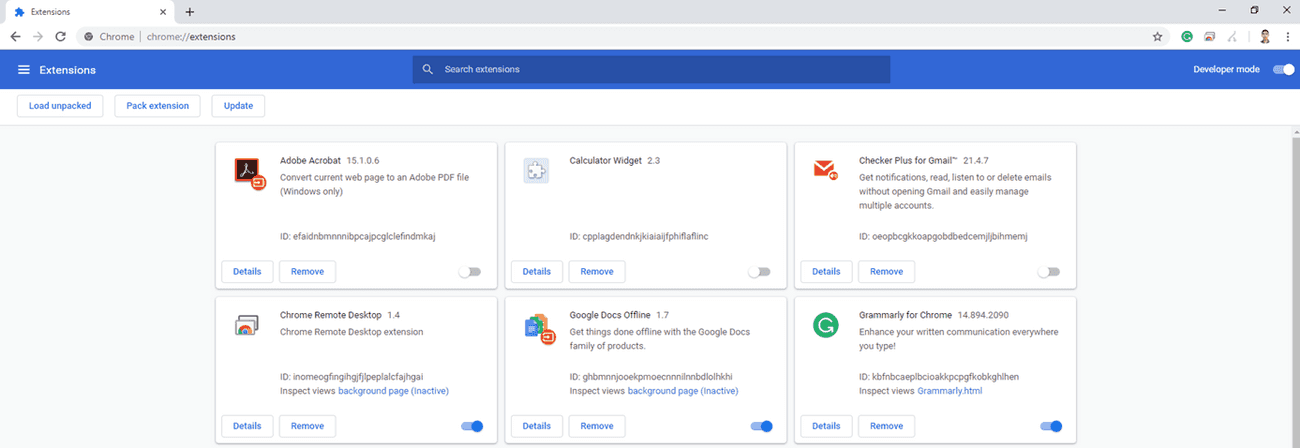Remove the Google Docs Offline extension

597,426
